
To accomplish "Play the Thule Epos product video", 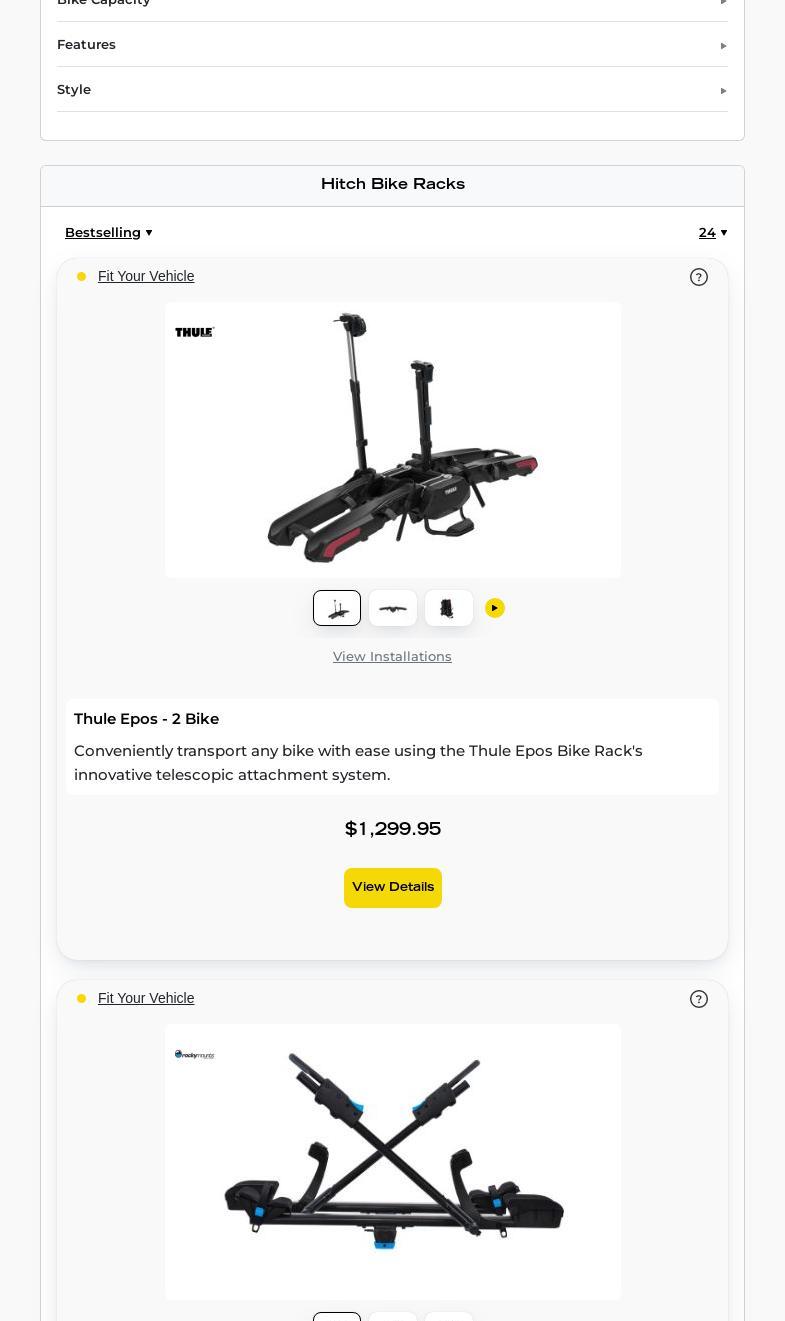I will pos(495,608).
